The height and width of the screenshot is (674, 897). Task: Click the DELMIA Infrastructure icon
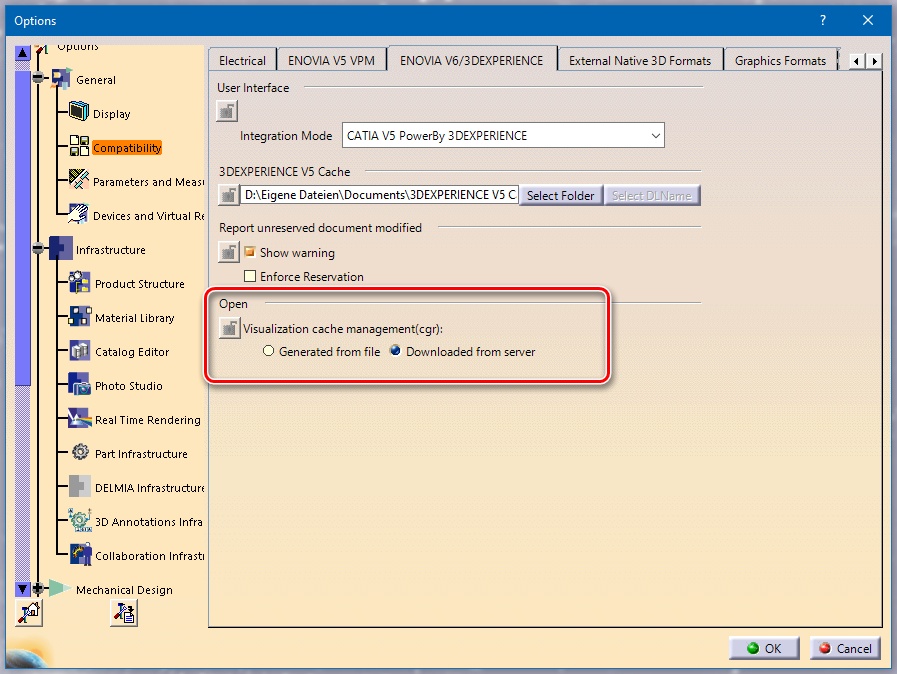click(x=80, y=486)
